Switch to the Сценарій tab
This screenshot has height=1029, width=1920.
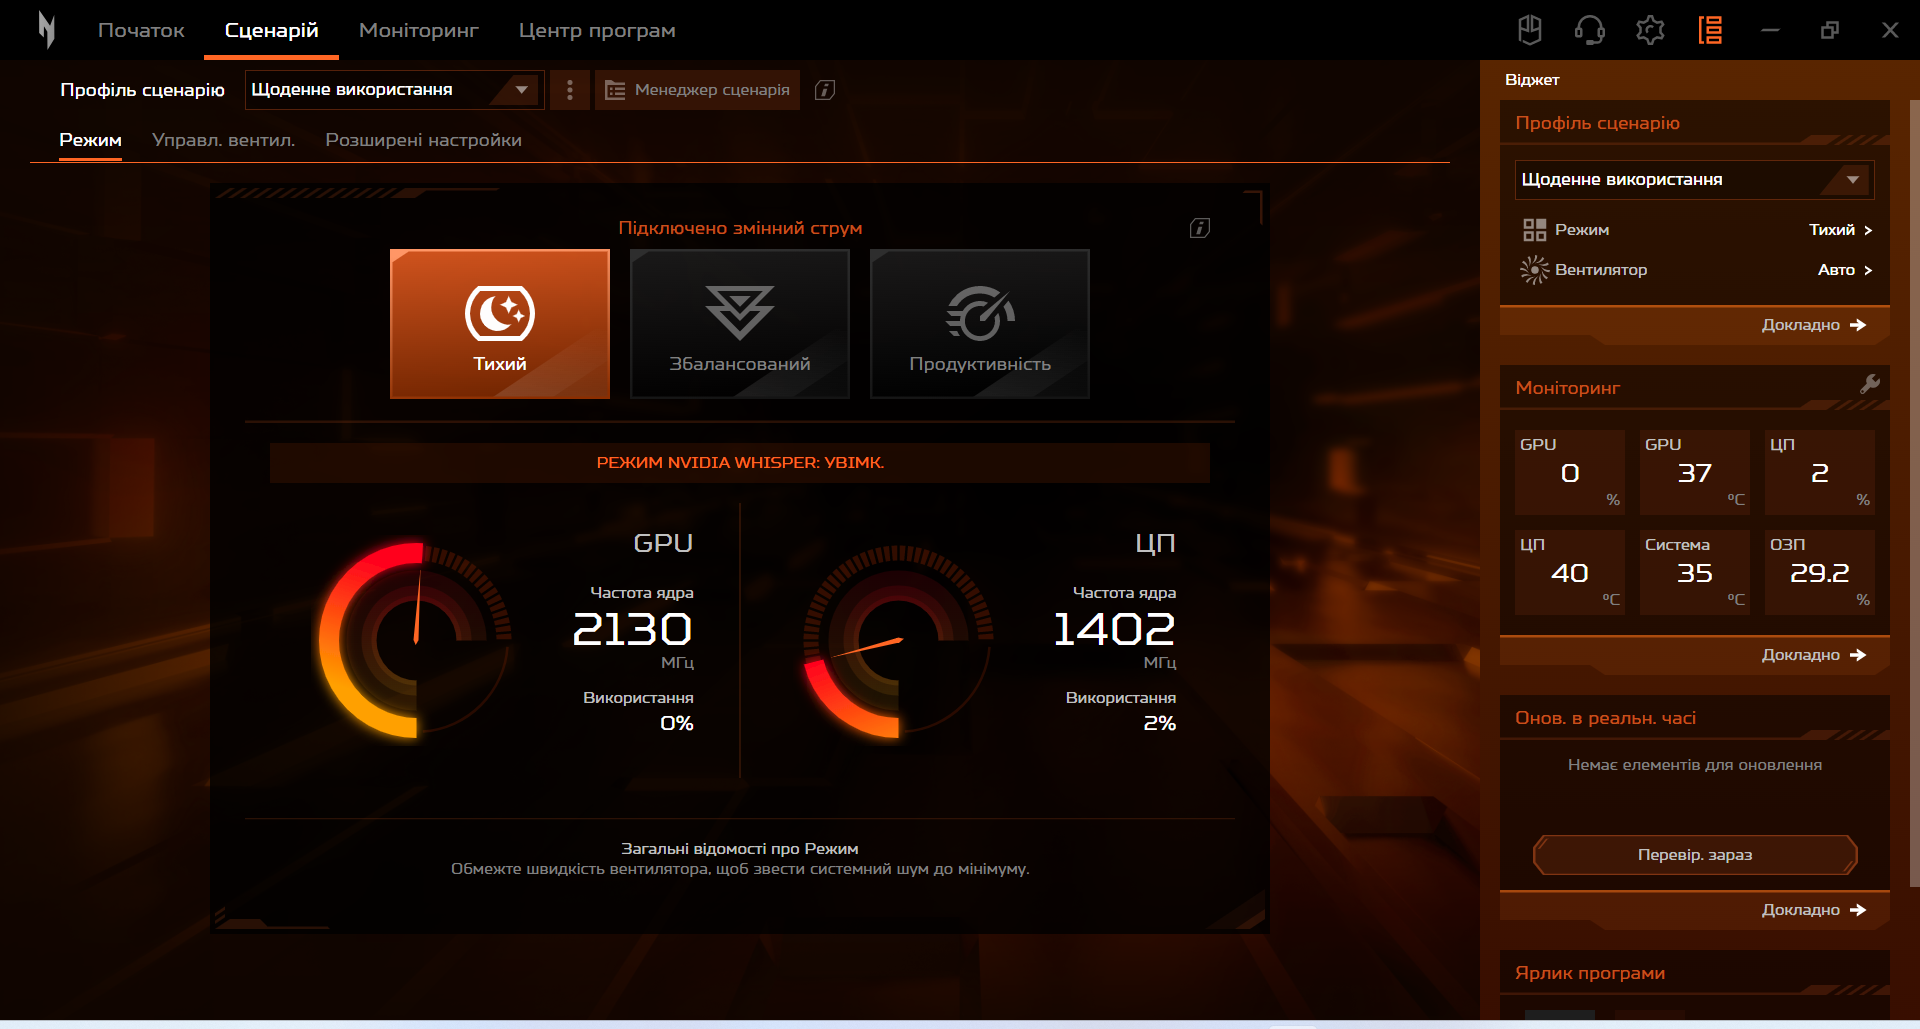coord(272,30)
